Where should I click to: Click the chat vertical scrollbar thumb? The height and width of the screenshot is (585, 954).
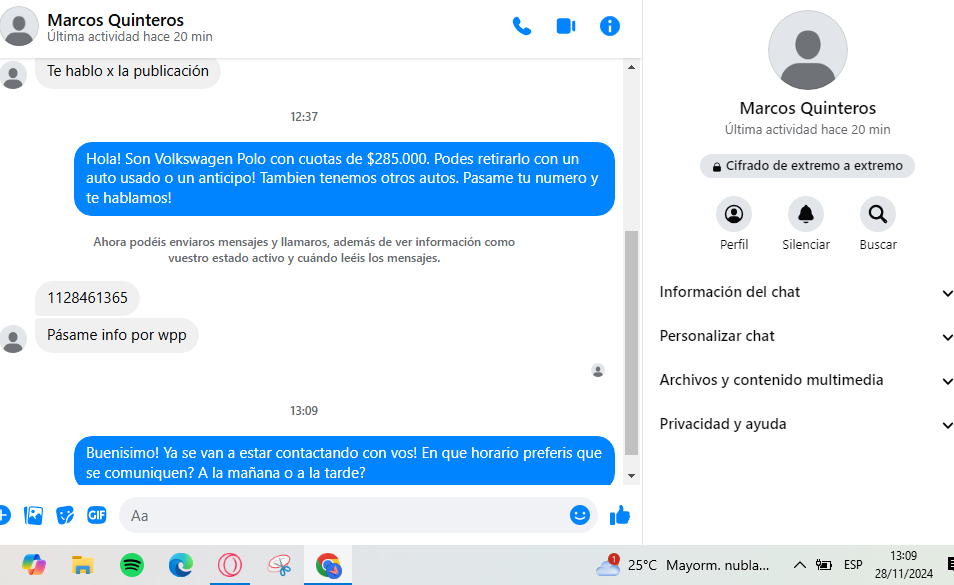[x=631, y=342]
